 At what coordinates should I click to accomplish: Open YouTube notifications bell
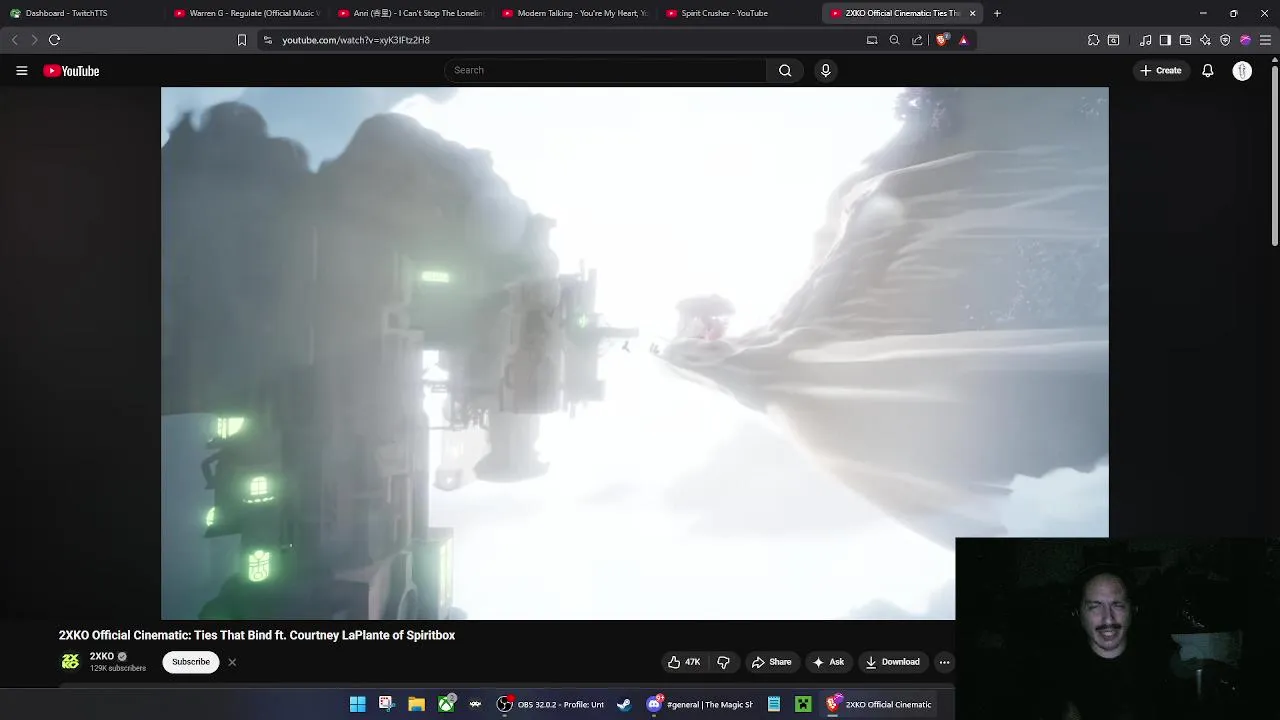coord(1208,71)
